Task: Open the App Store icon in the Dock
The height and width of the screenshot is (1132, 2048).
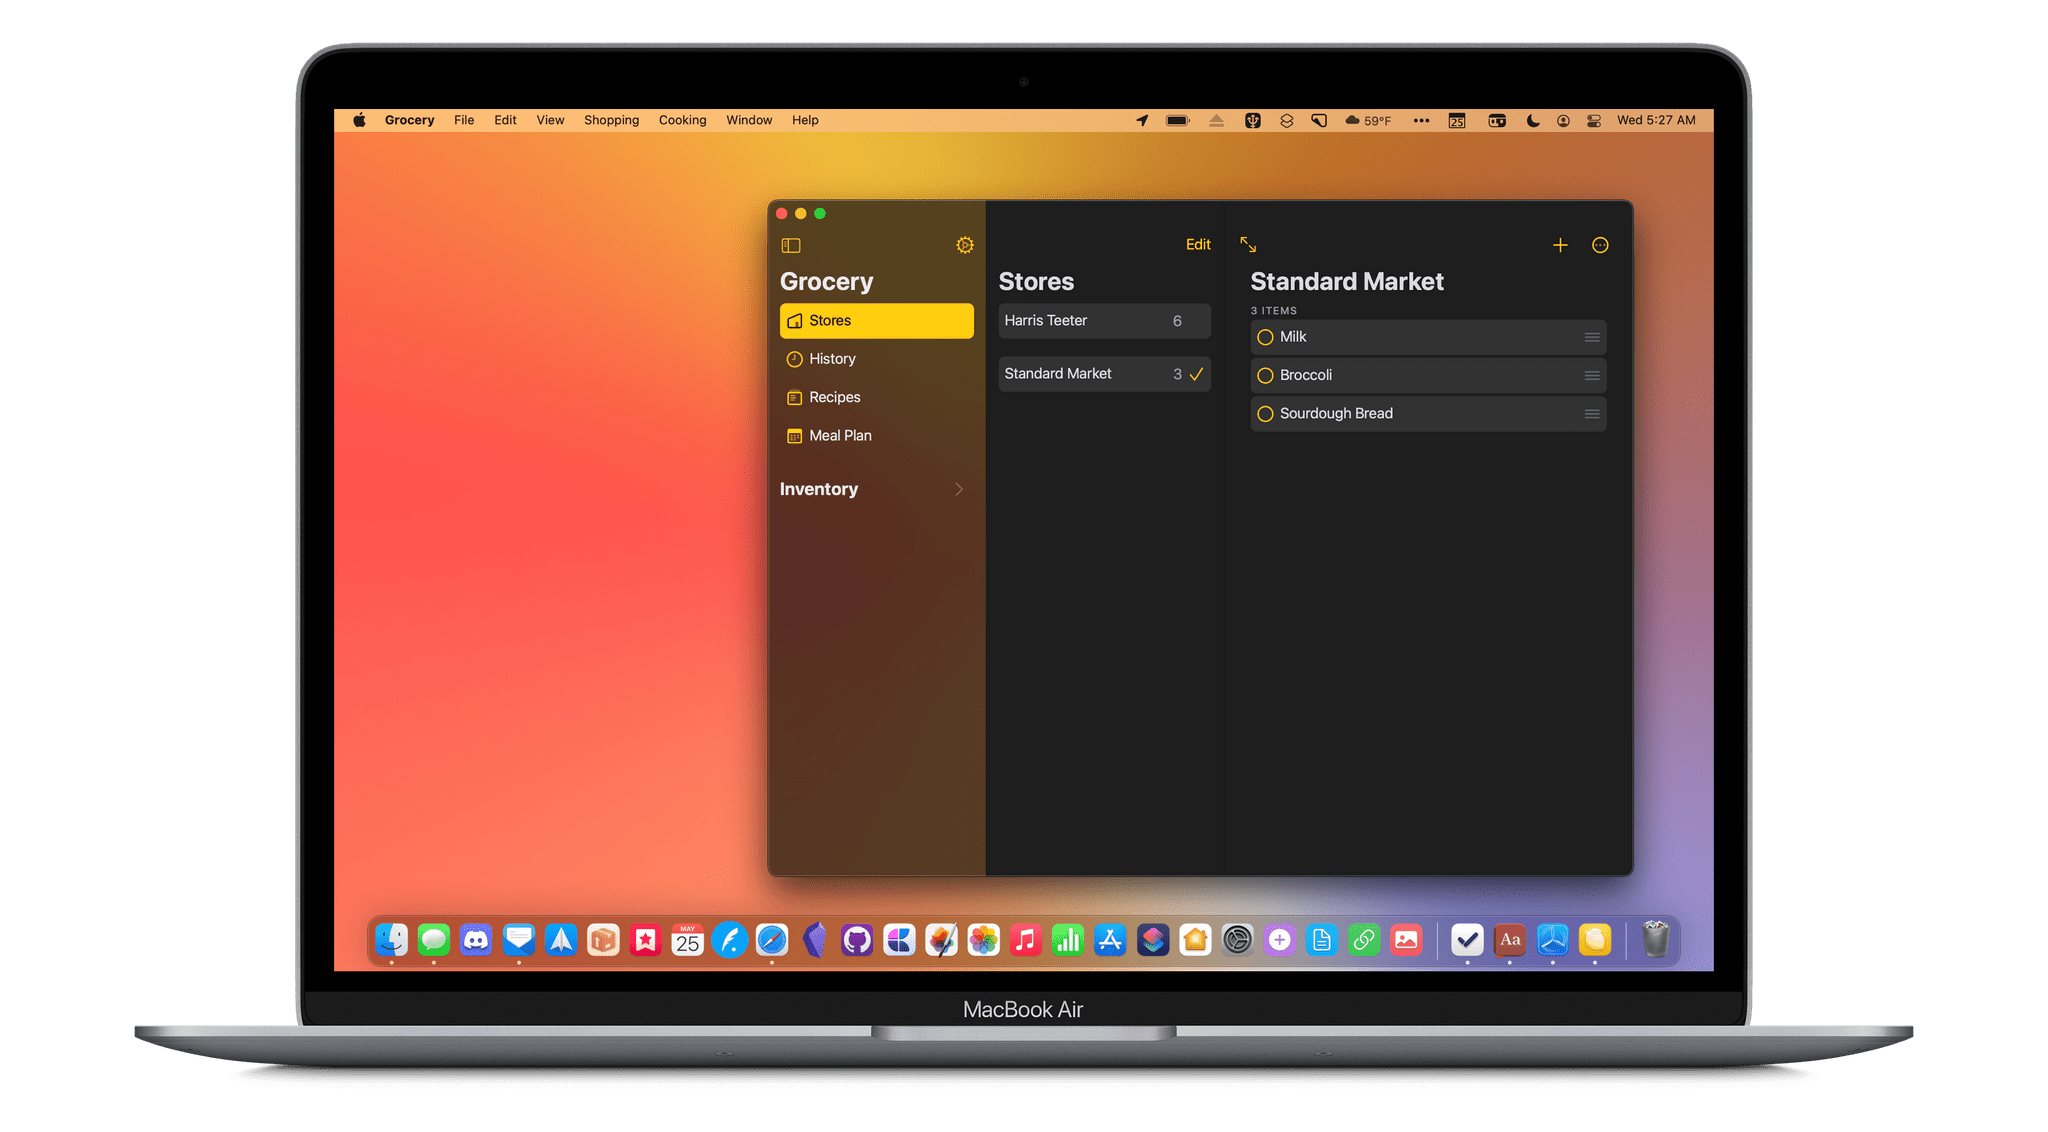Action: point(1110,940)
